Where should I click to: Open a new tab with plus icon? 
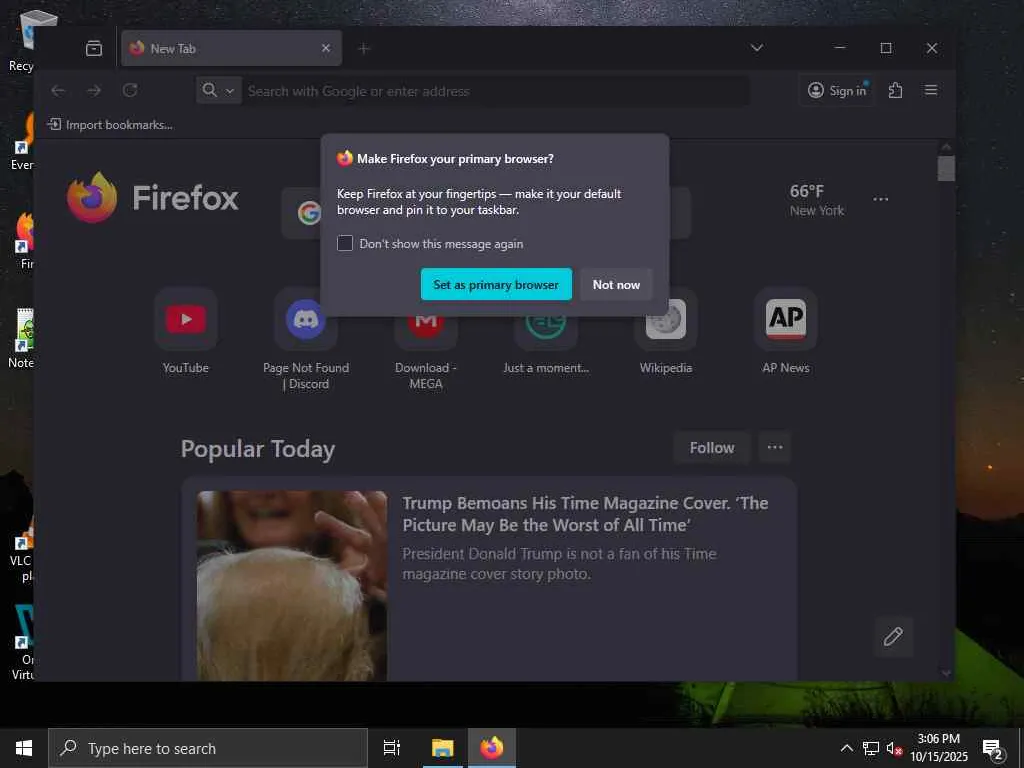[364, 48]
